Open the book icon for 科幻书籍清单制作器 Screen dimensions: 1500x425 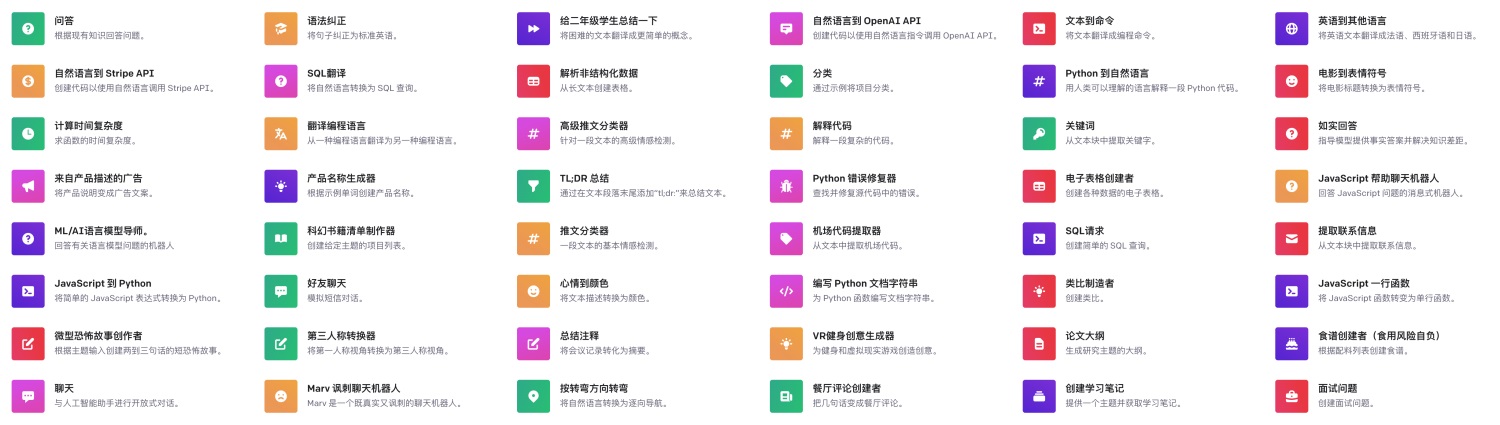[x=281, y=238]
